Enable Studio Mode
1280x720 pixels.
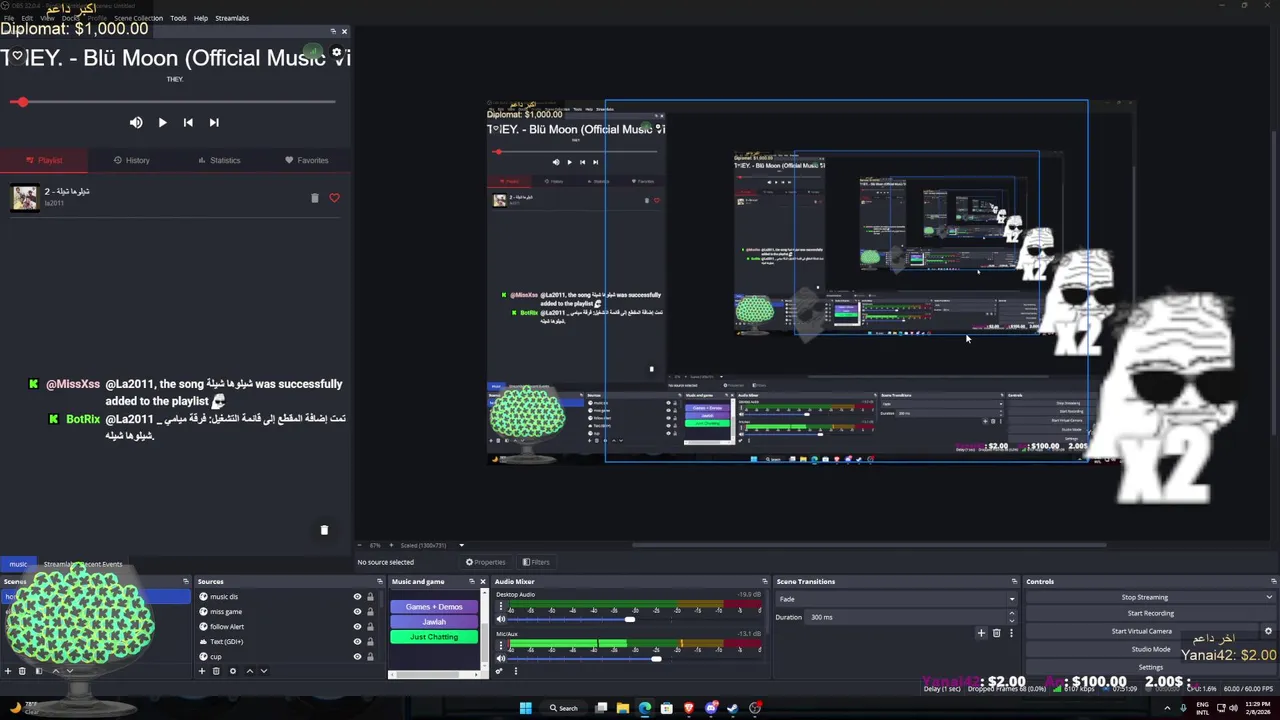tap(1150, 649)
